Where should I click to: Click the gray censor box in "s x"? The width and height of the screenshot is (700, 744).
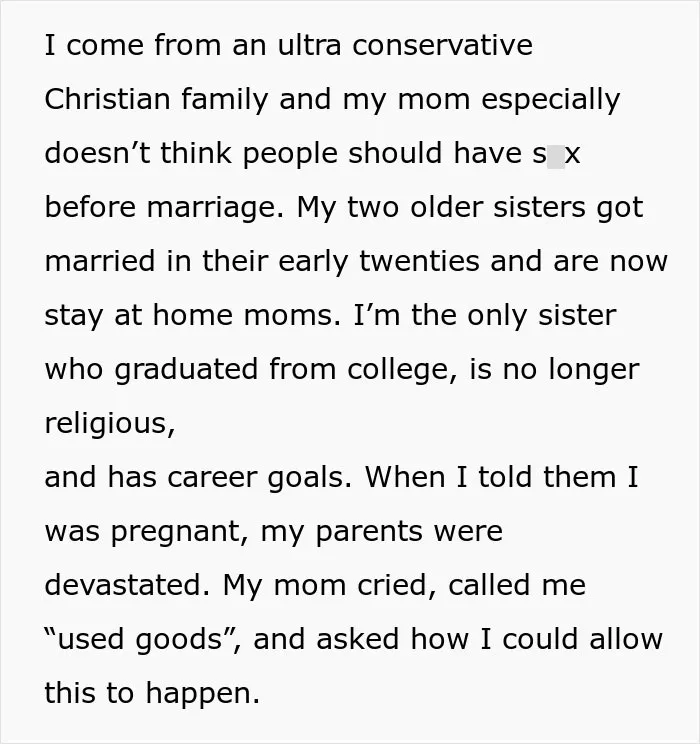click(556, 157)
